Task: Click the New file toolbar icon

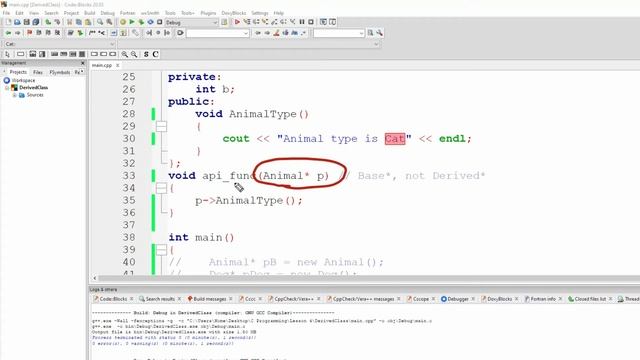Action: point(8,22)
